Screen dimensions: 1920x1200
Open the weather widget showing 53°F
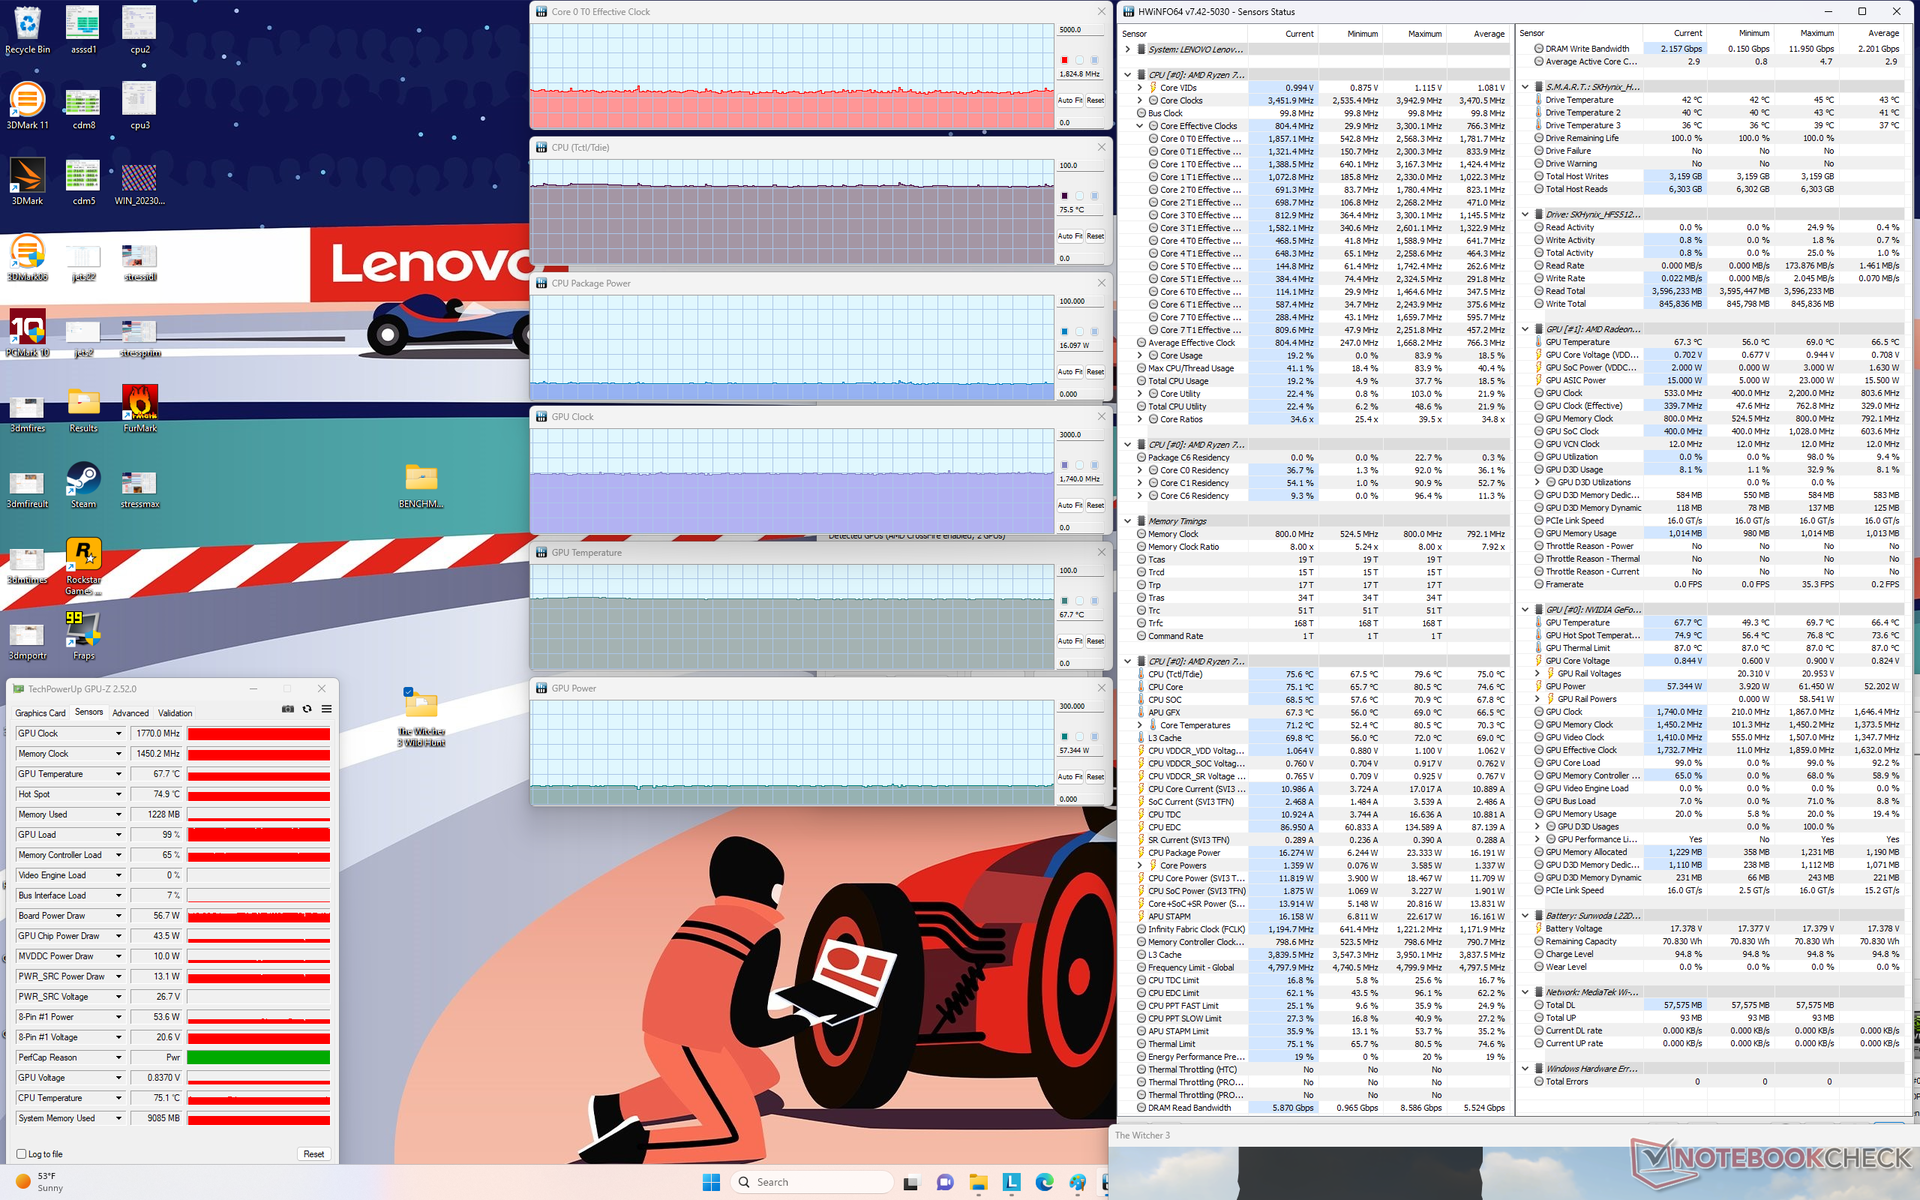(40, 1182)
